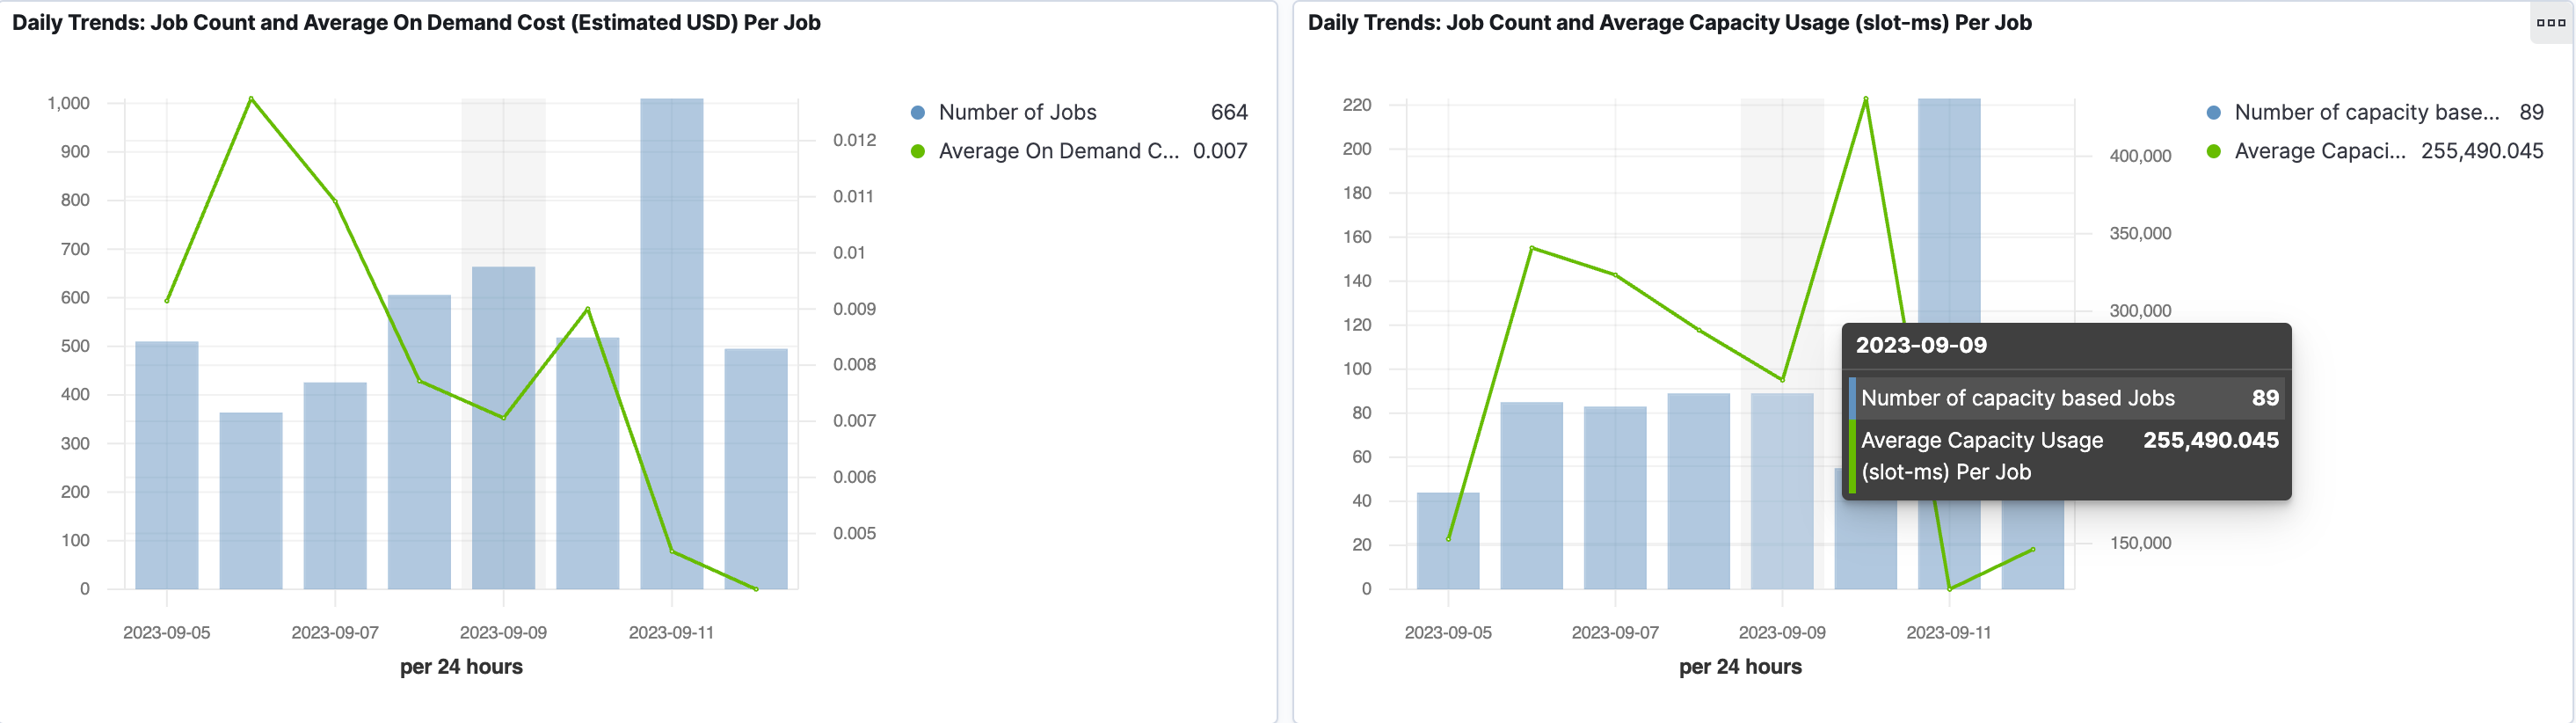Click the 400,000 right-axis label in right chart
Screen dimensions: 2576x723
tap(2140, 156)
